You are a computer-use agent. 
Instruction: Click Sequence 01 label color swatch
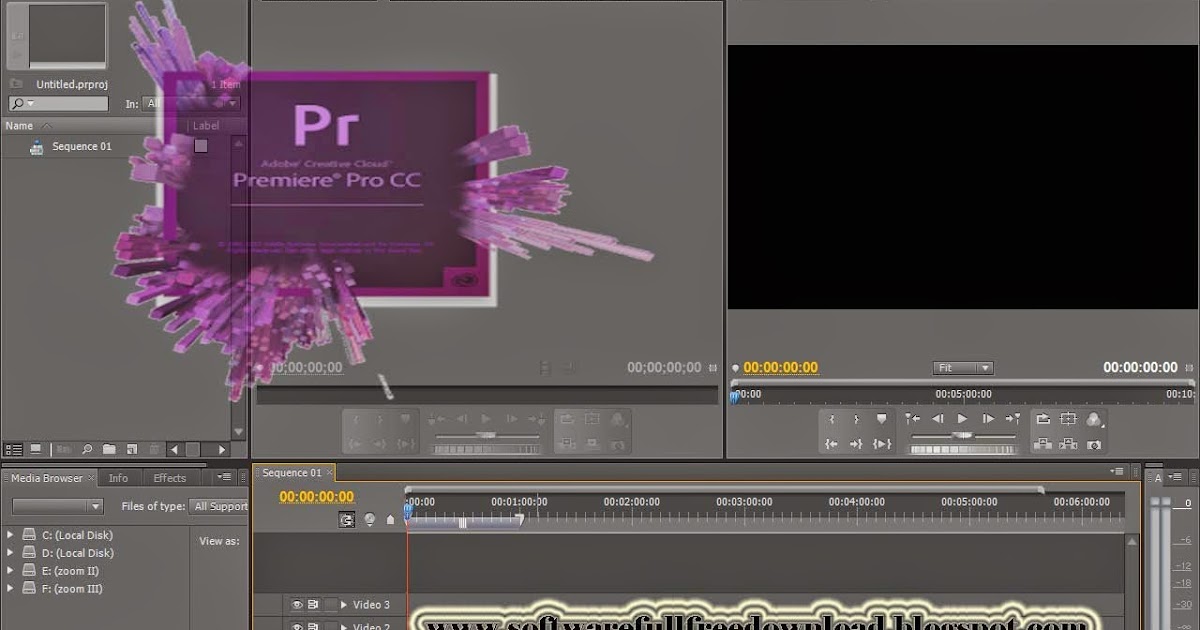(x=201, y=146)
